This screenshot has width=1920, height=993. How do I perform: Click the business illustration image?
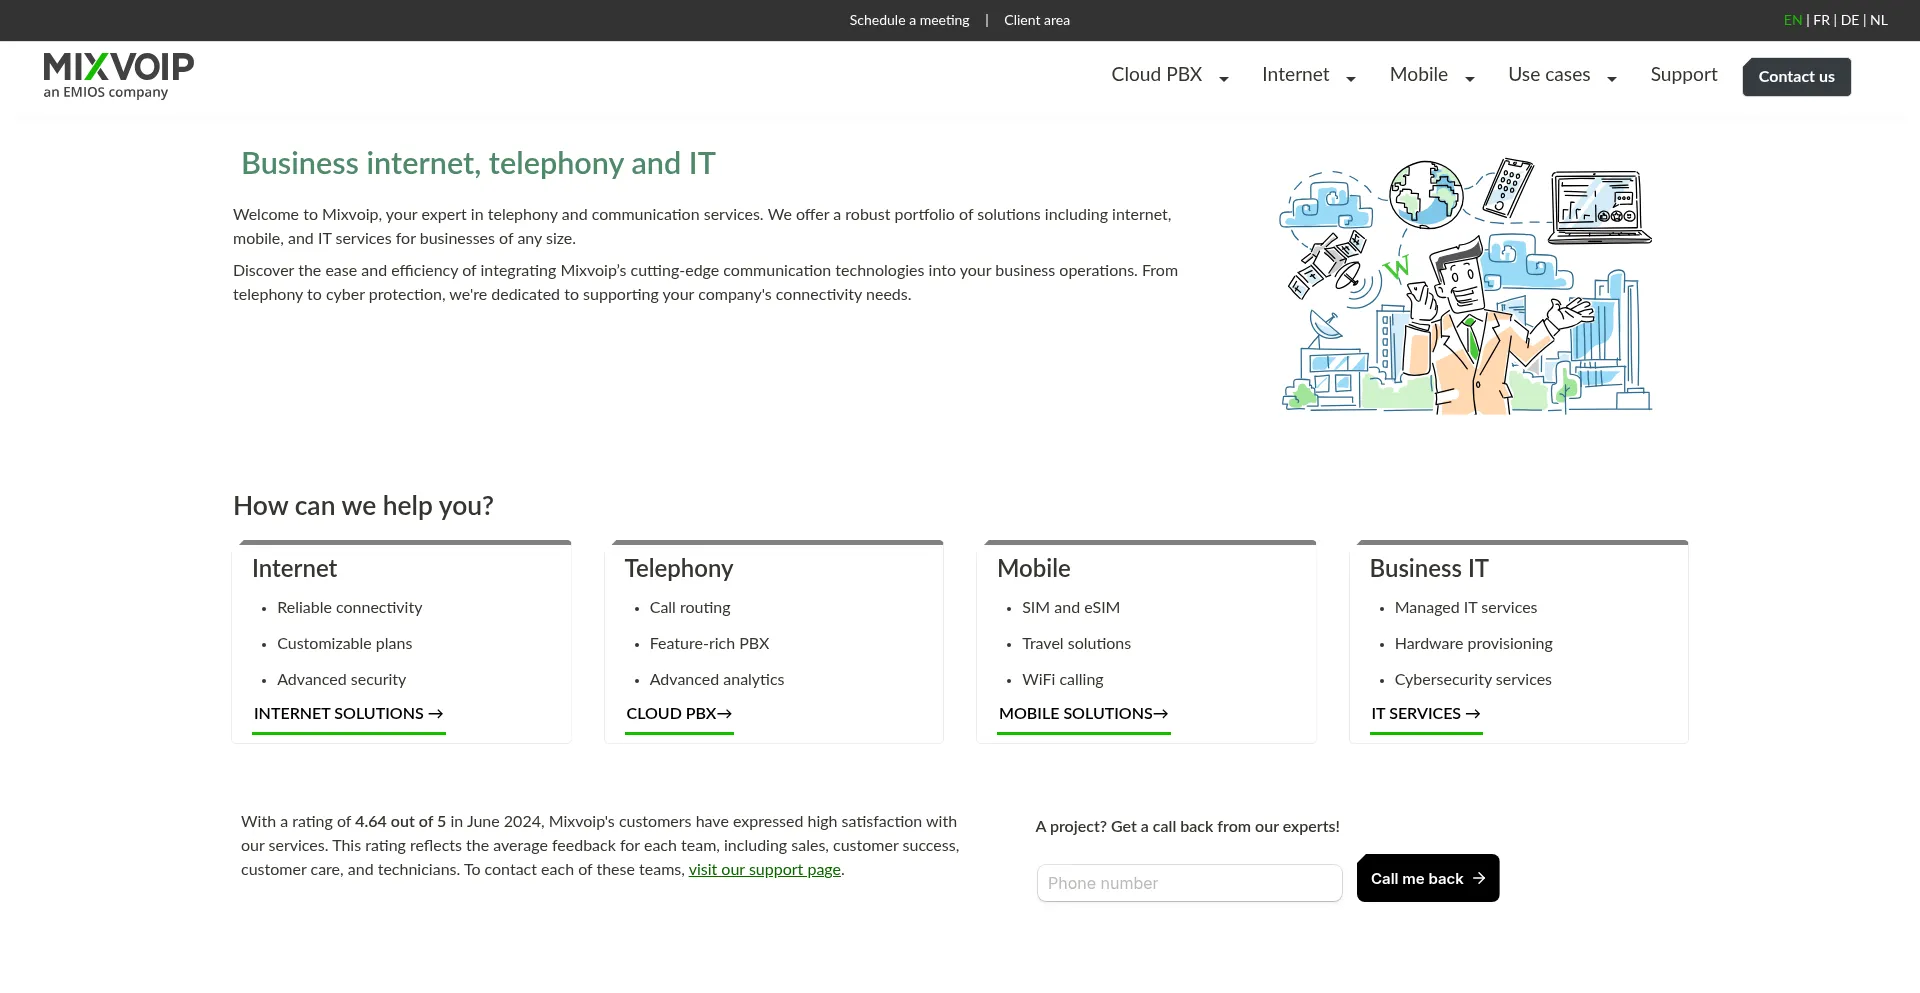(1465, 285)
